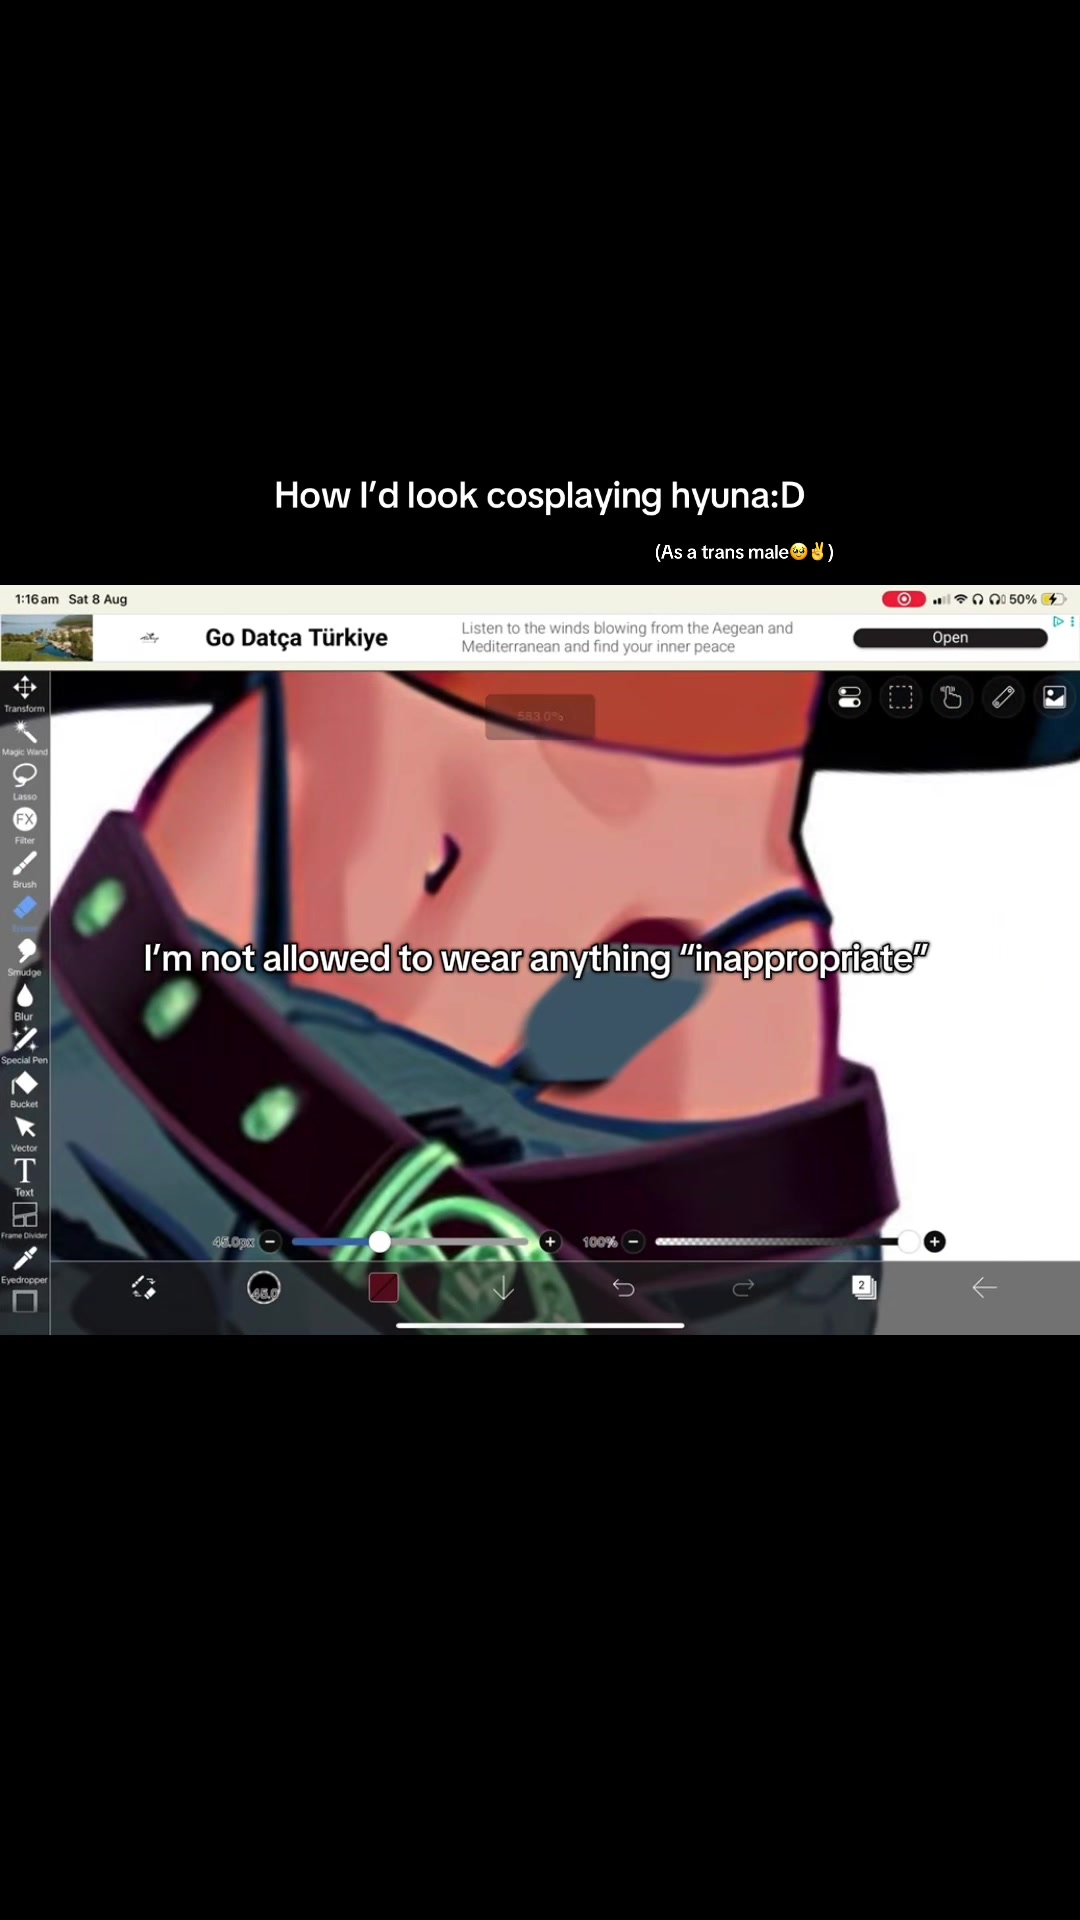Redo the last action
Image resolution: width=1080 pixels, height=1920 pixels.
(743, 1288)
